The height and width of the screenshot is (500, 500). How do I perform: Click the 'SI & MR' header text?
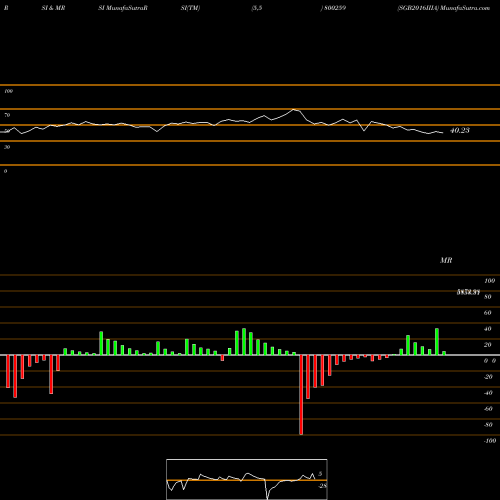pyautogui.click(x=53, y=8)
